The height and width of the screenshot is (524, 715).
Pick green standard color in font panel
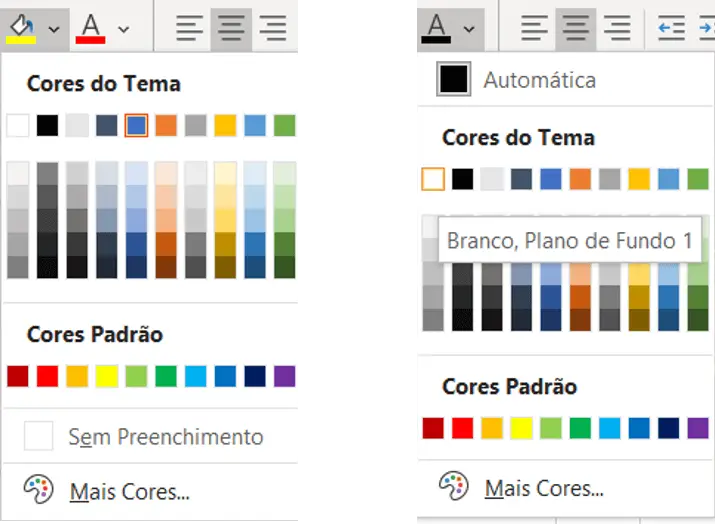coord(580,428)
